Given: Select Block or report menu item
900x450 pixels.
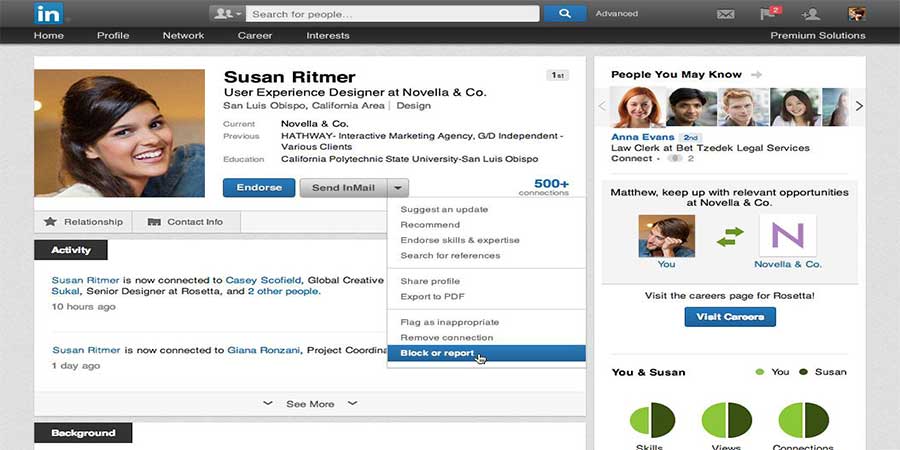Looking at the screenshot, I should pos(437,353).
